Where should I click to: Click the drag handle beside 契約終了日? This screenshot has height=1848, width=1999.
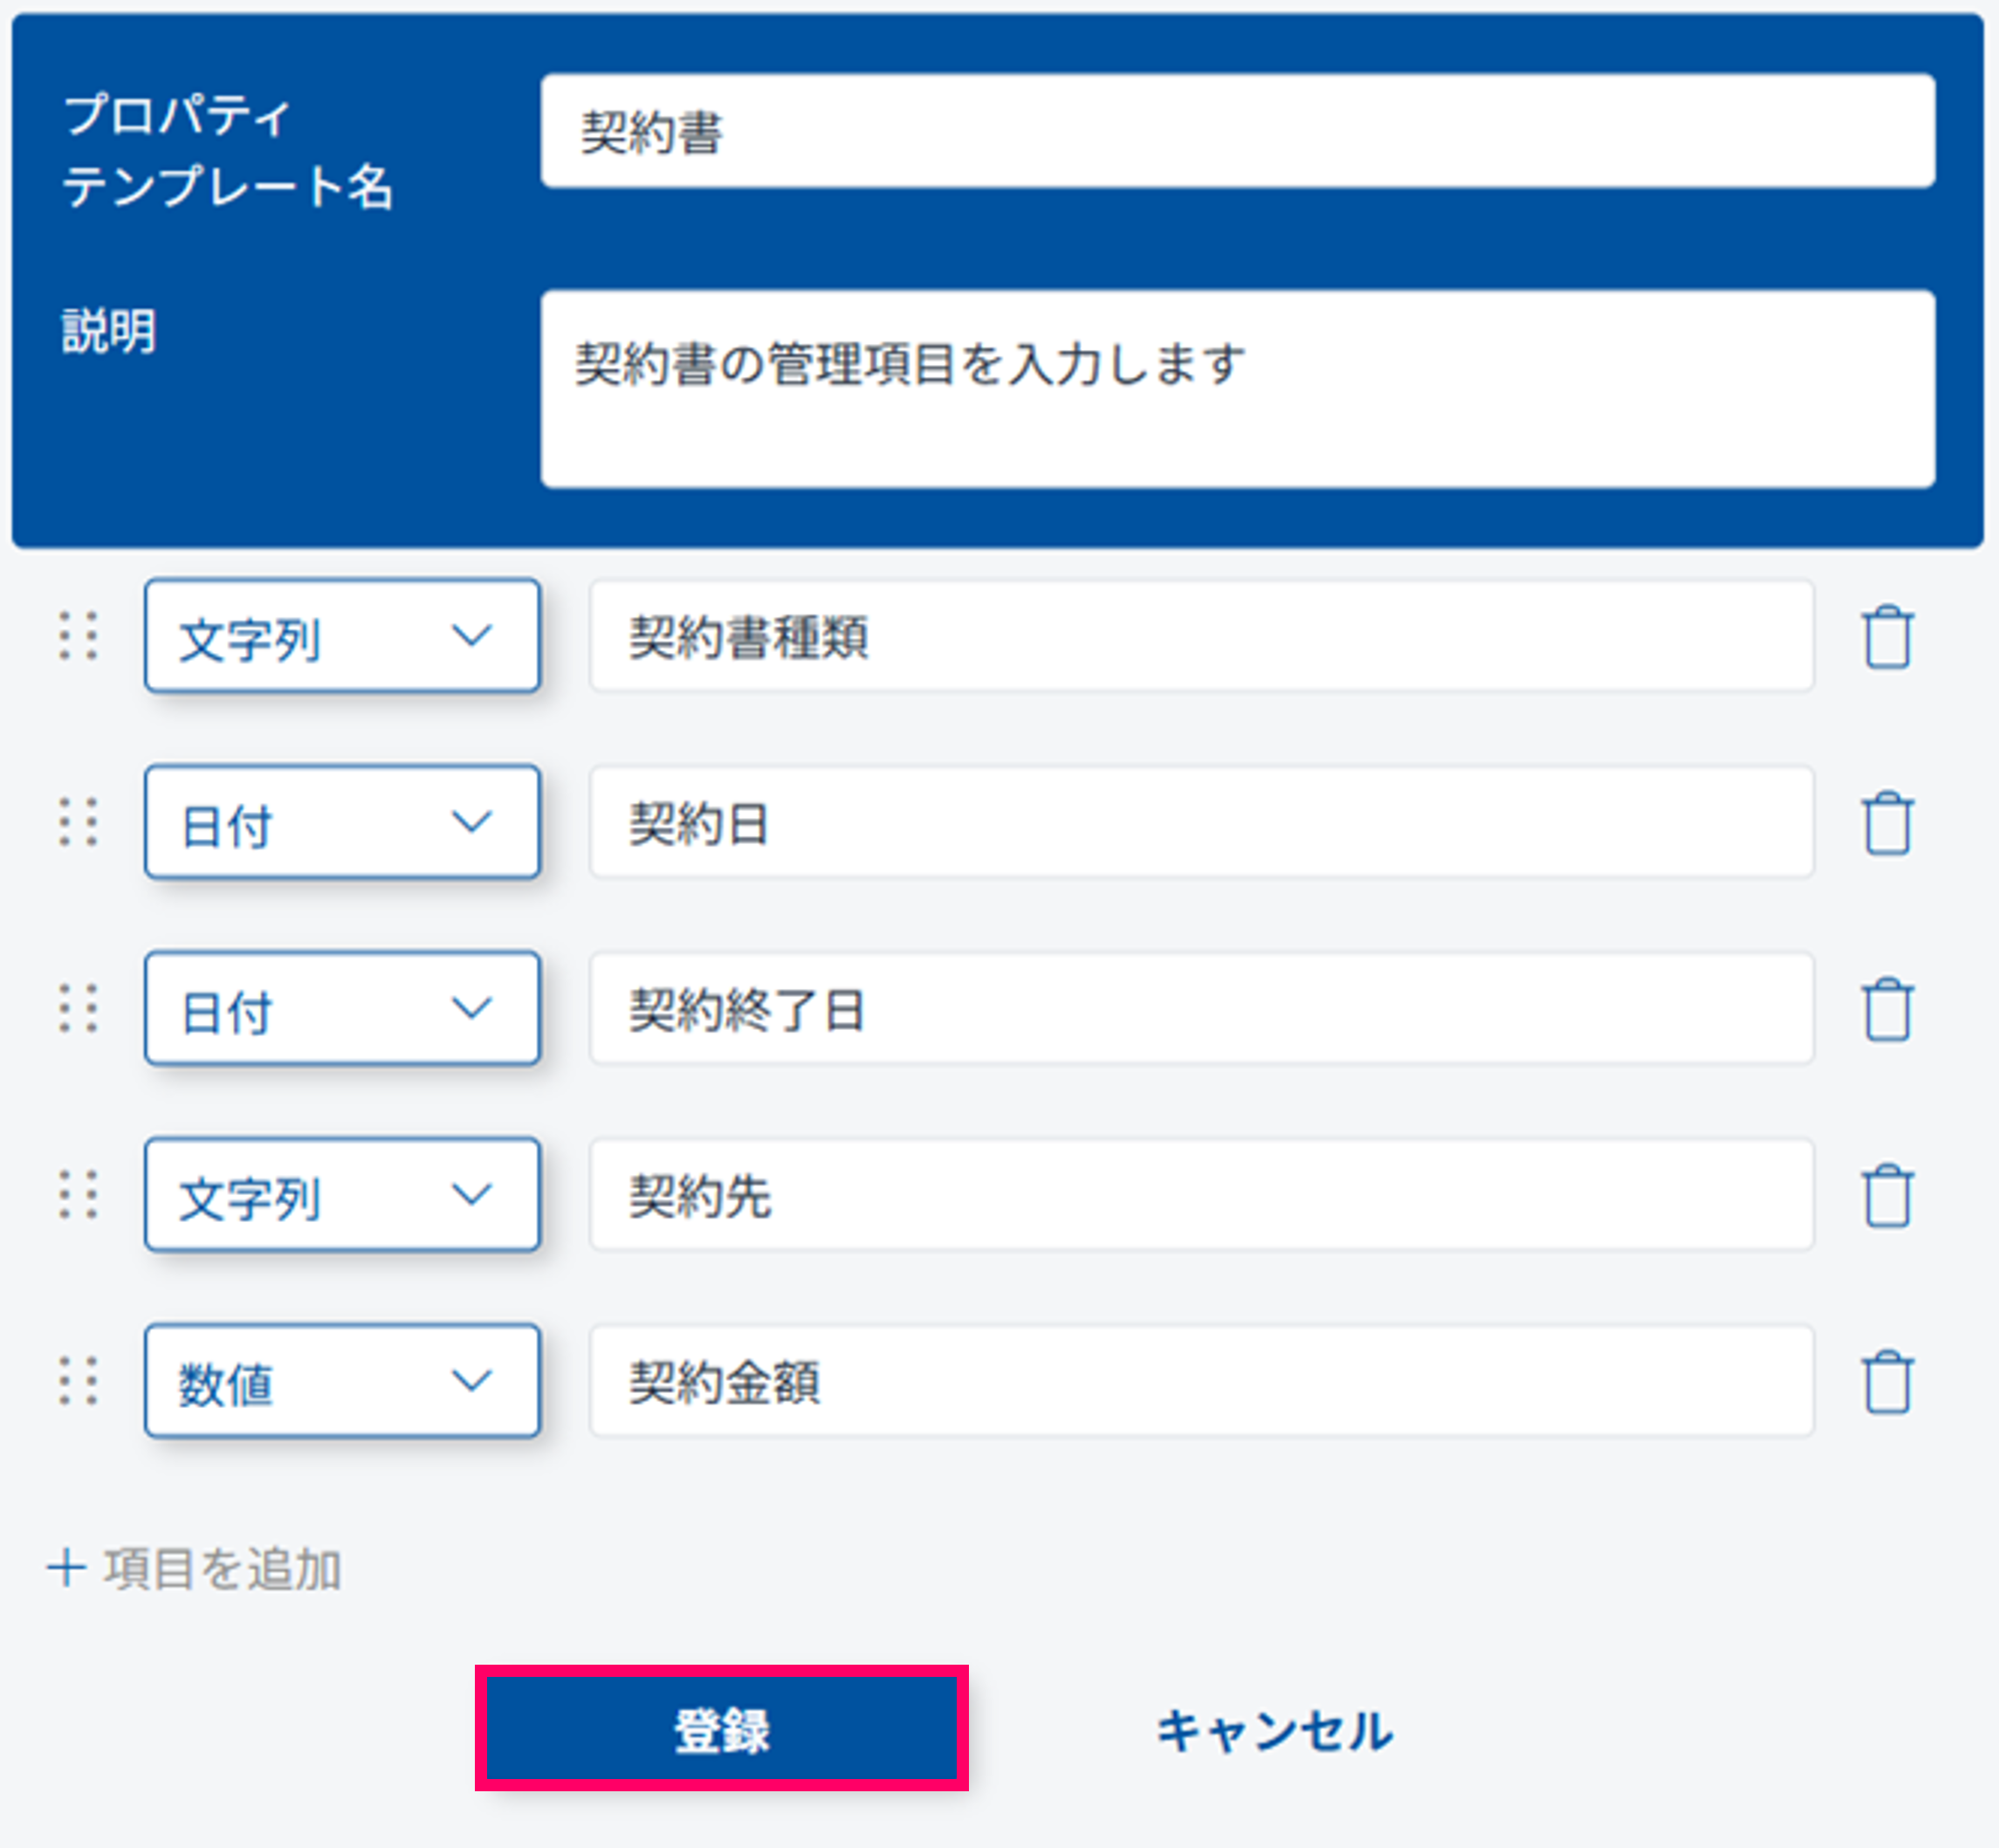78,1008
